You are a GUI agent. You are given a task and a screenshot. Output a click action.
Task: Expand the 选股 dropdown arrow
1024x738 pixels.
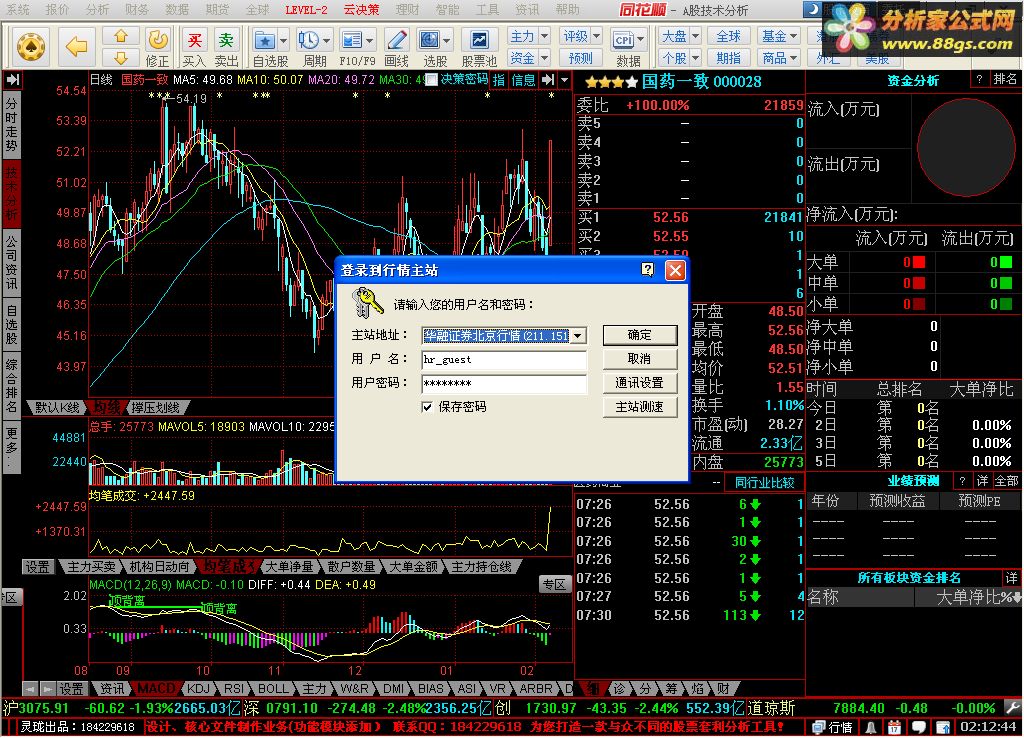click(x=447, y=40)
